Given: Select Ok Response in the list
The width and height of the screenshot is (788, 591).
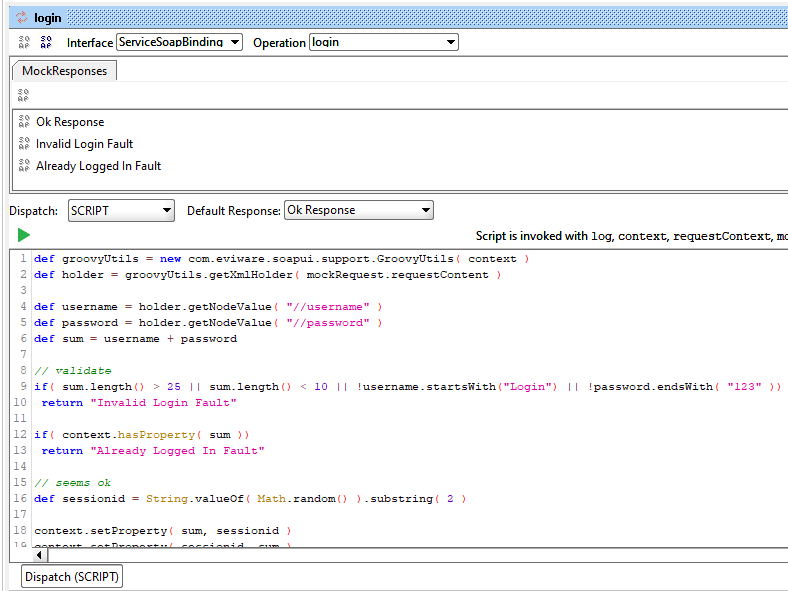Looking at the screenshot, I should pos(70,122).
